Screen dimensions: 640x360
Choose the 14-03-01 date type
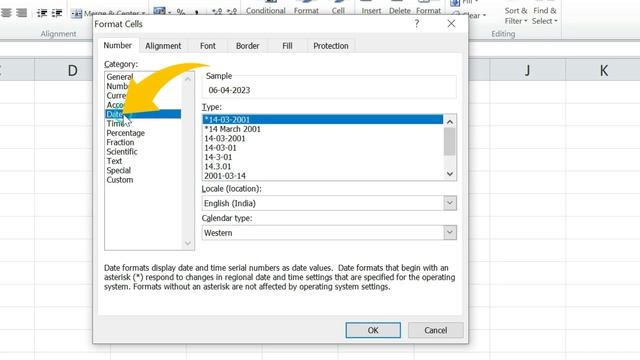323,147
